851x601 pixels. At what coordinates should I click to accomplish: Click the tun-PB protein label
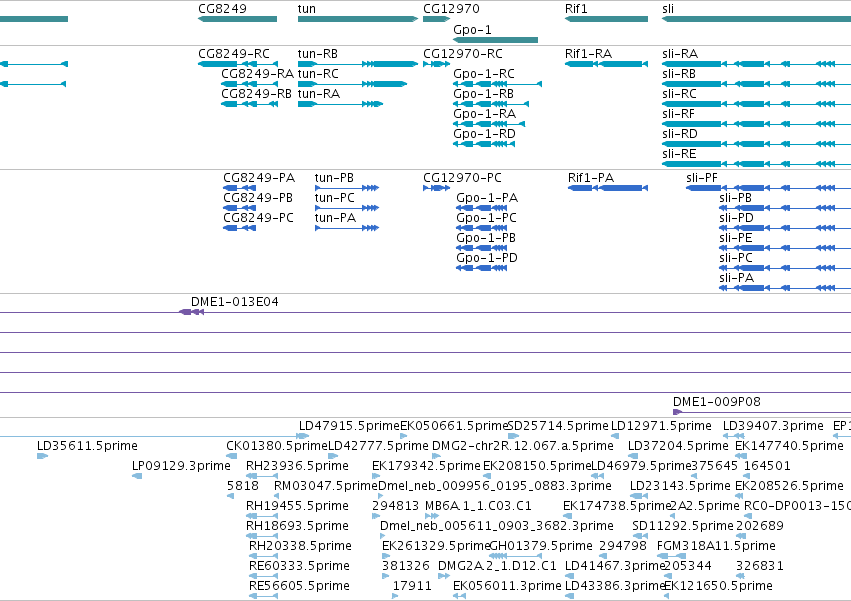point(334,178)
